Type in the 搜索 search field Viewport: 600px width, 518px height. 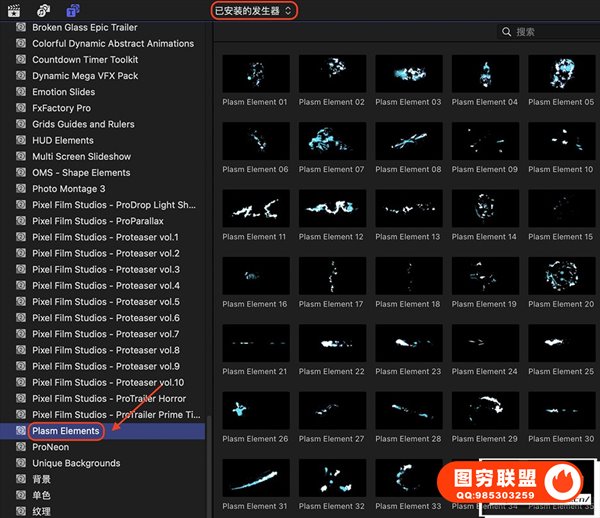[x=550, y=33]
